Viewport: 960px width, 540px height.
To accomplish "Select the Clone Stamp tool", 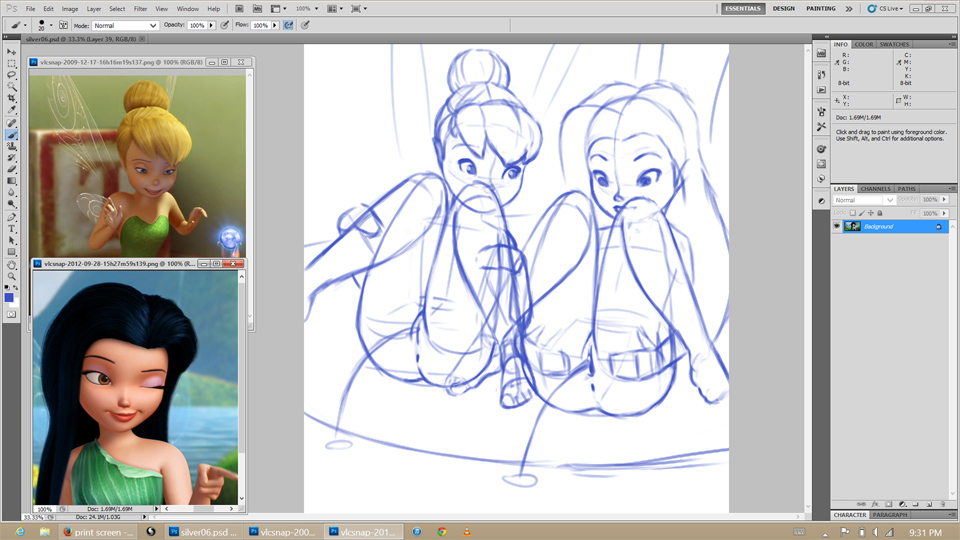I will point(12,147).
